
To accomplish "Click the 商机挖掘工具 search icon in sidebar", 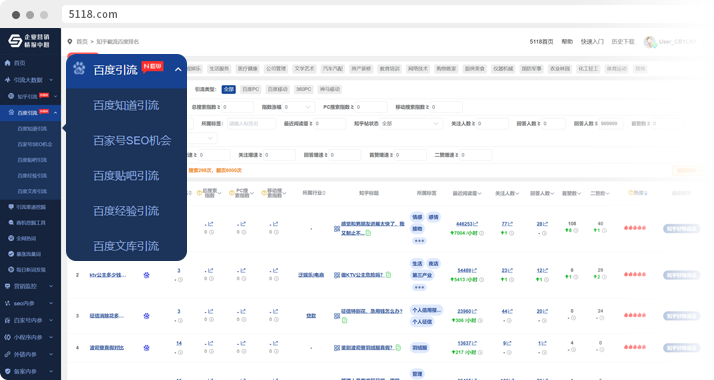I will (x=11, y=223).
